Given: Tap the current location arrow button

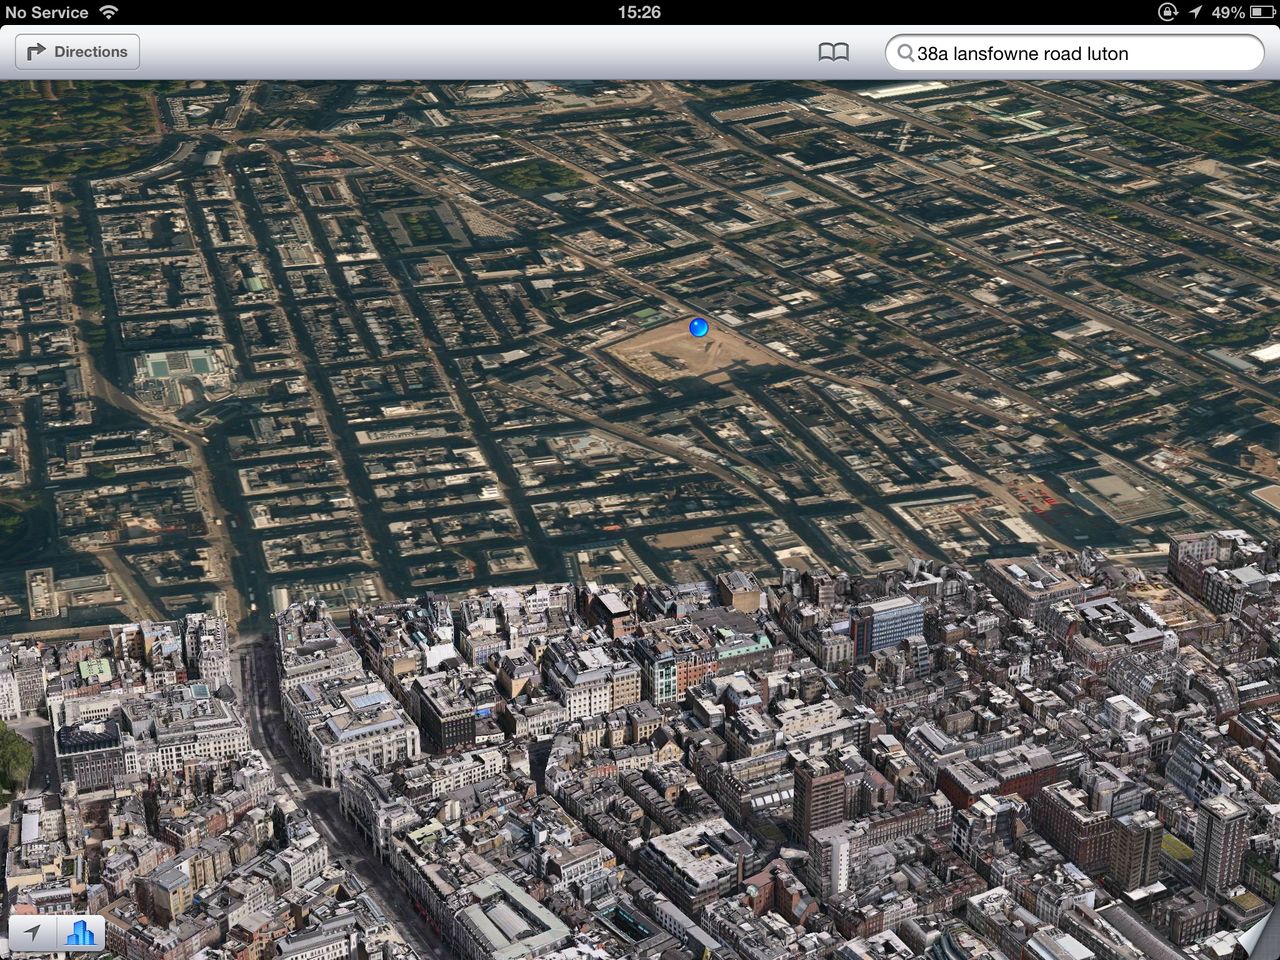Looking at the screenshot, I should [33, 933].
